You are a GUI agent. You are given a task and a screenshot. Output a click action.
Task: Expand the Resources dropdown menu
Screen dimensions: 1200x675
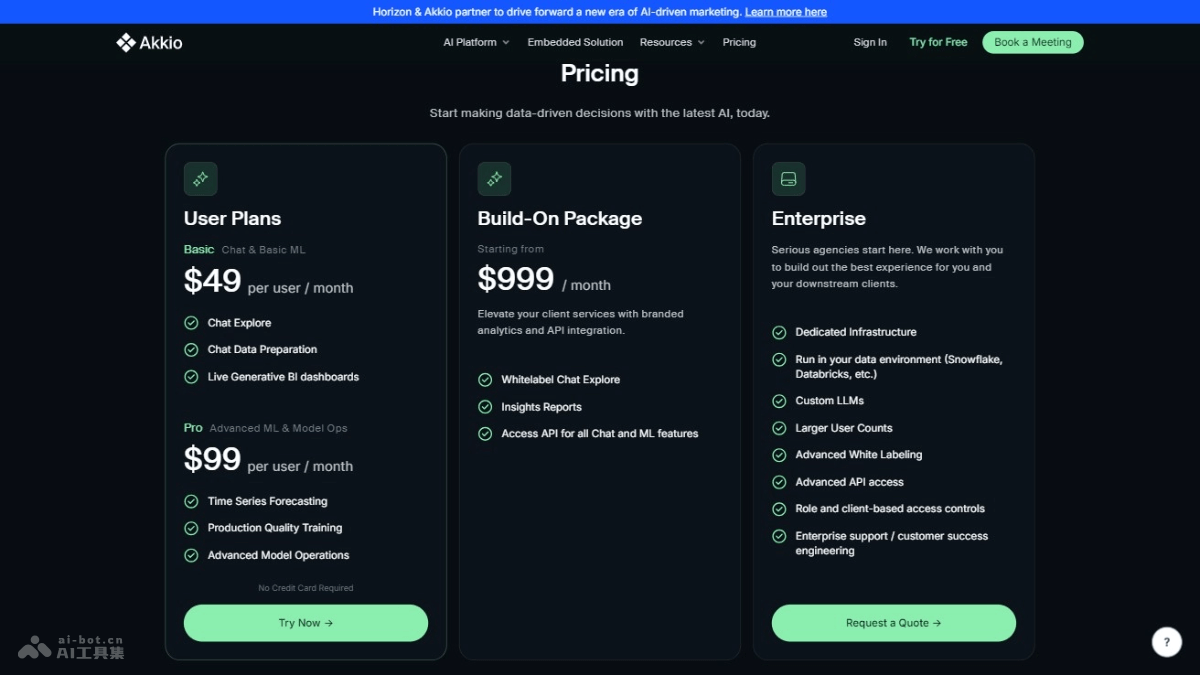coord(672,42)
